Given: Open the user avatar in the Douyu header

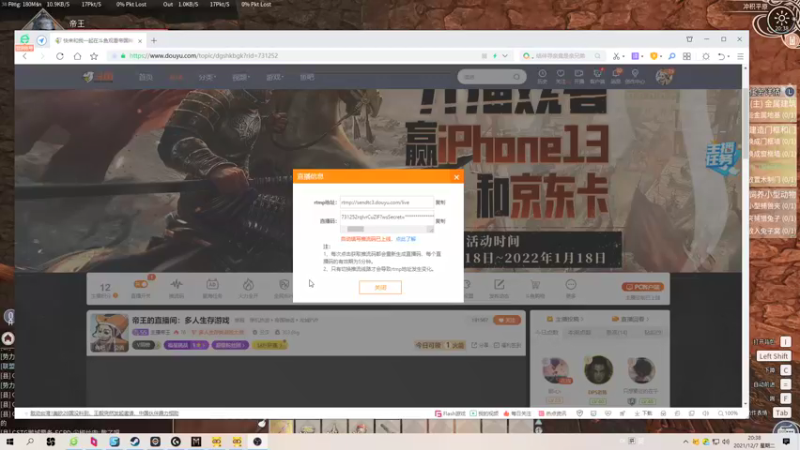Looking at the screenshot, I should 664,77.
